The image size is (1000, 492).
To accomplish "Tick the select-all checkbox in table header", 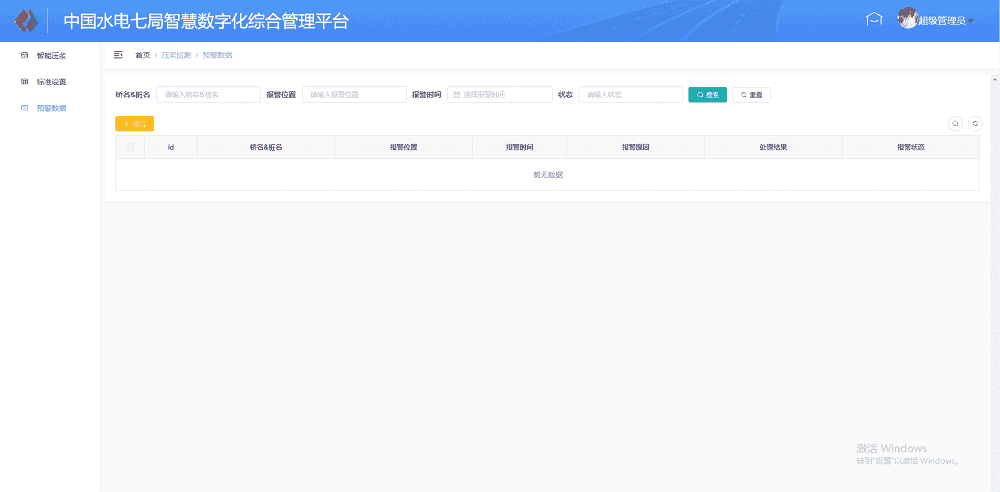I will coord(130,147).
